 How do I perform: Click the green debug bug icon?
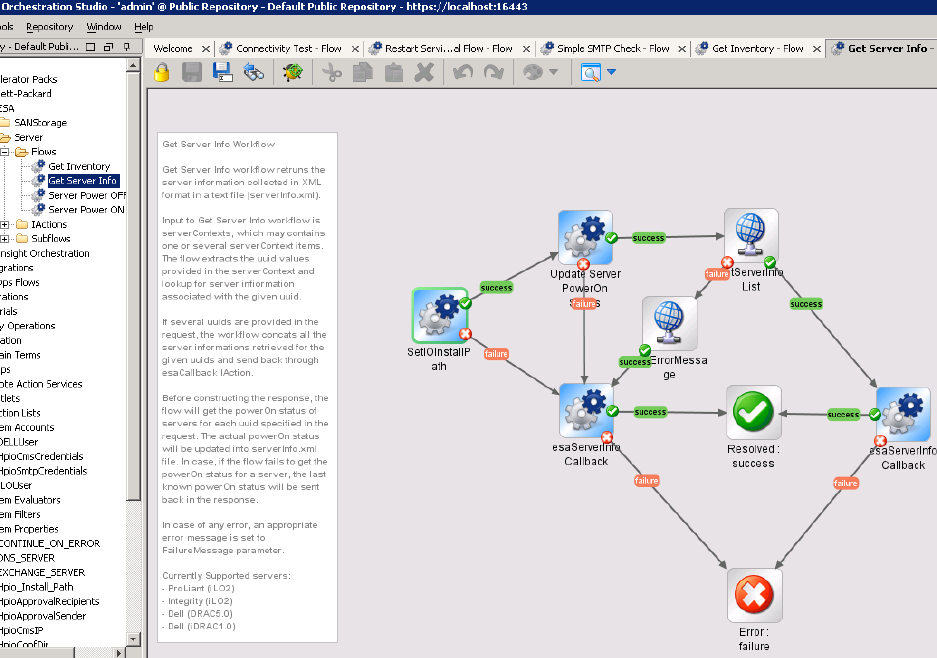click(293, 72)
